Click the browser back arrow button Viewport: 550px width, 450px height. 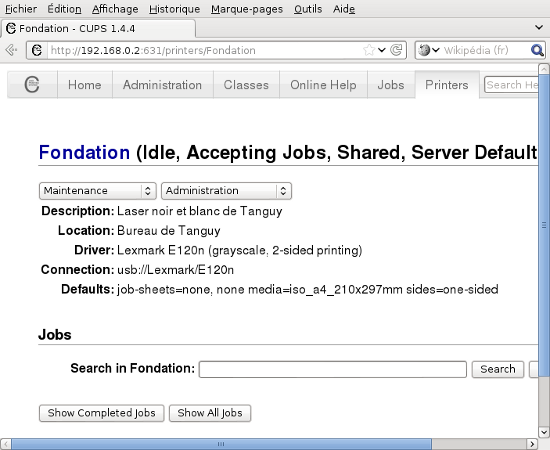tap(11, 50)
